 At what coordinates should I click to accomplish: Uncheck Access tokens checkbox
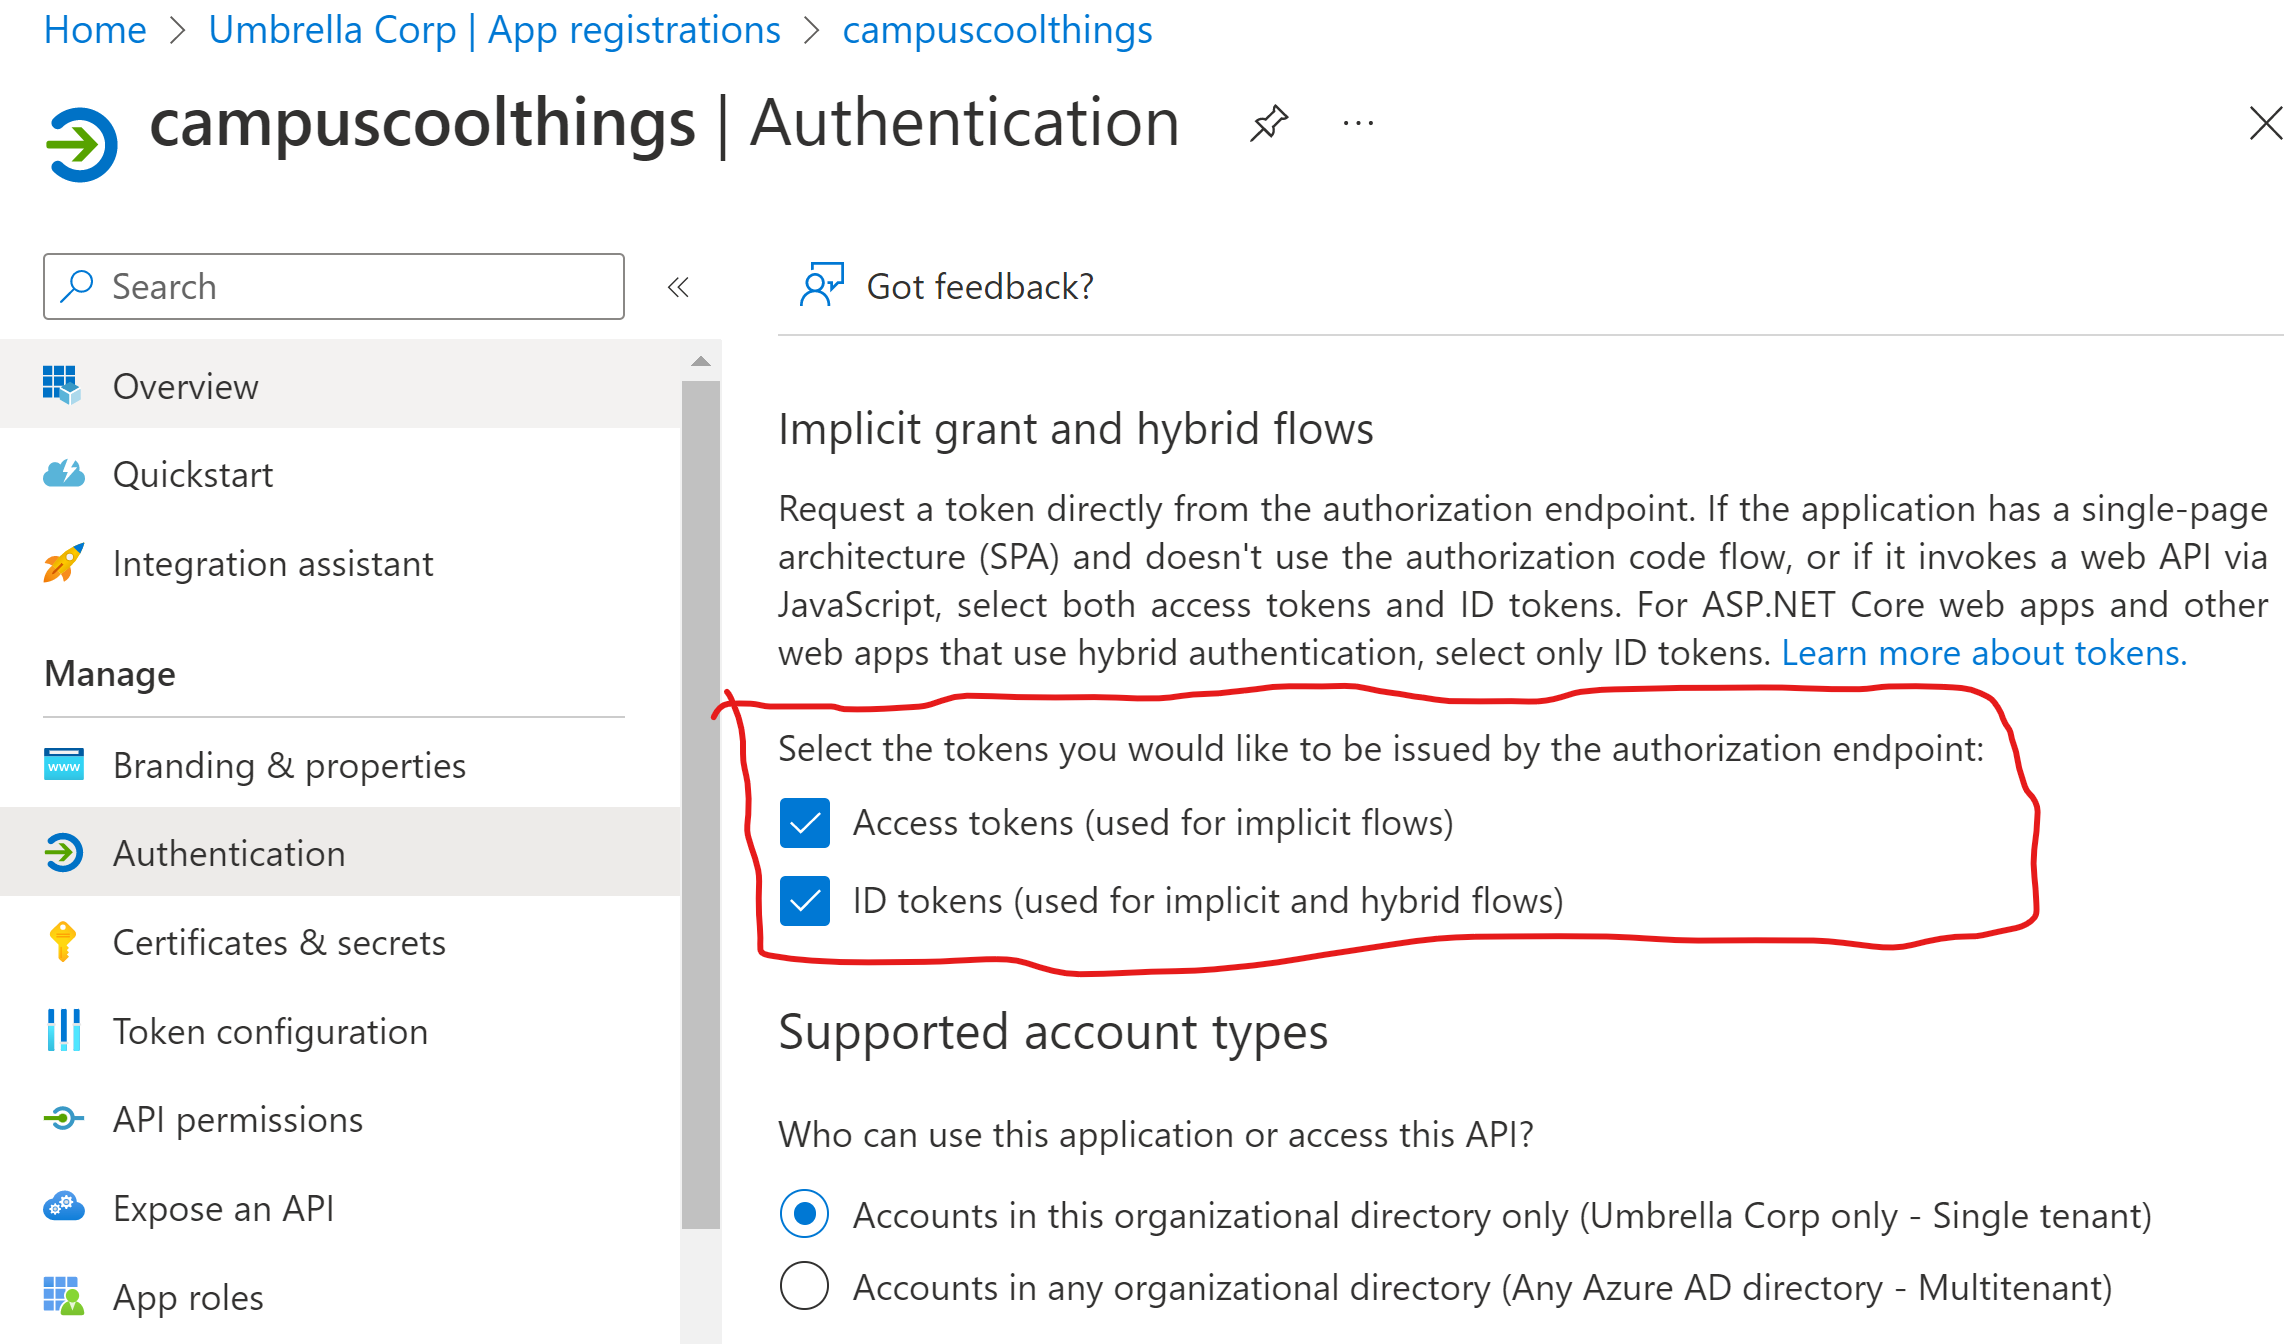[x=805, y=822]
